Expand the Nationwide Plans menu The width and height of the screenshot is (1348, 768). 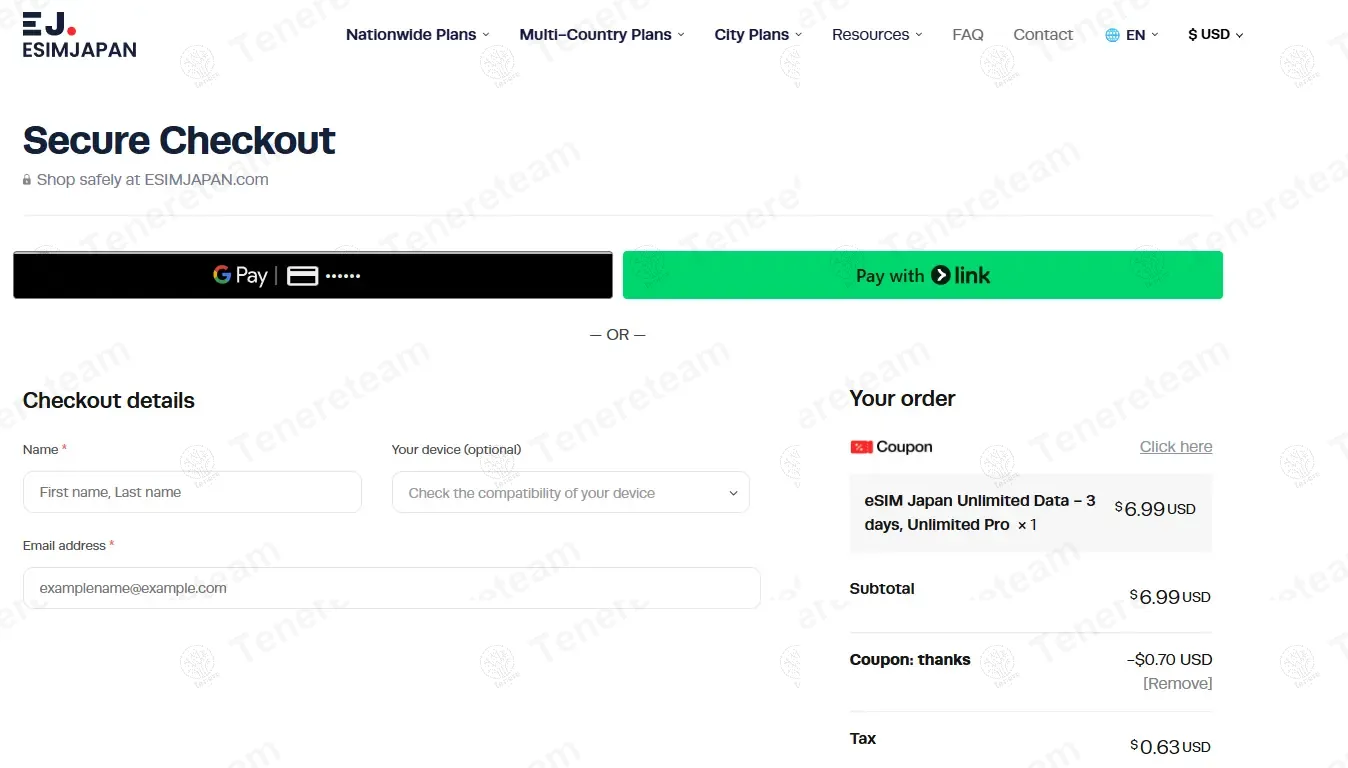pos(417,35)
